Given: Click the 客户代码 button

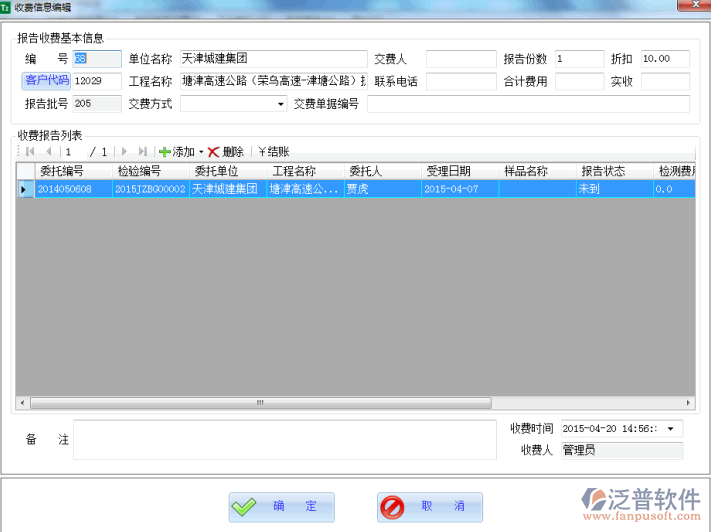Looking at the screenshot, I should [47, 81].
